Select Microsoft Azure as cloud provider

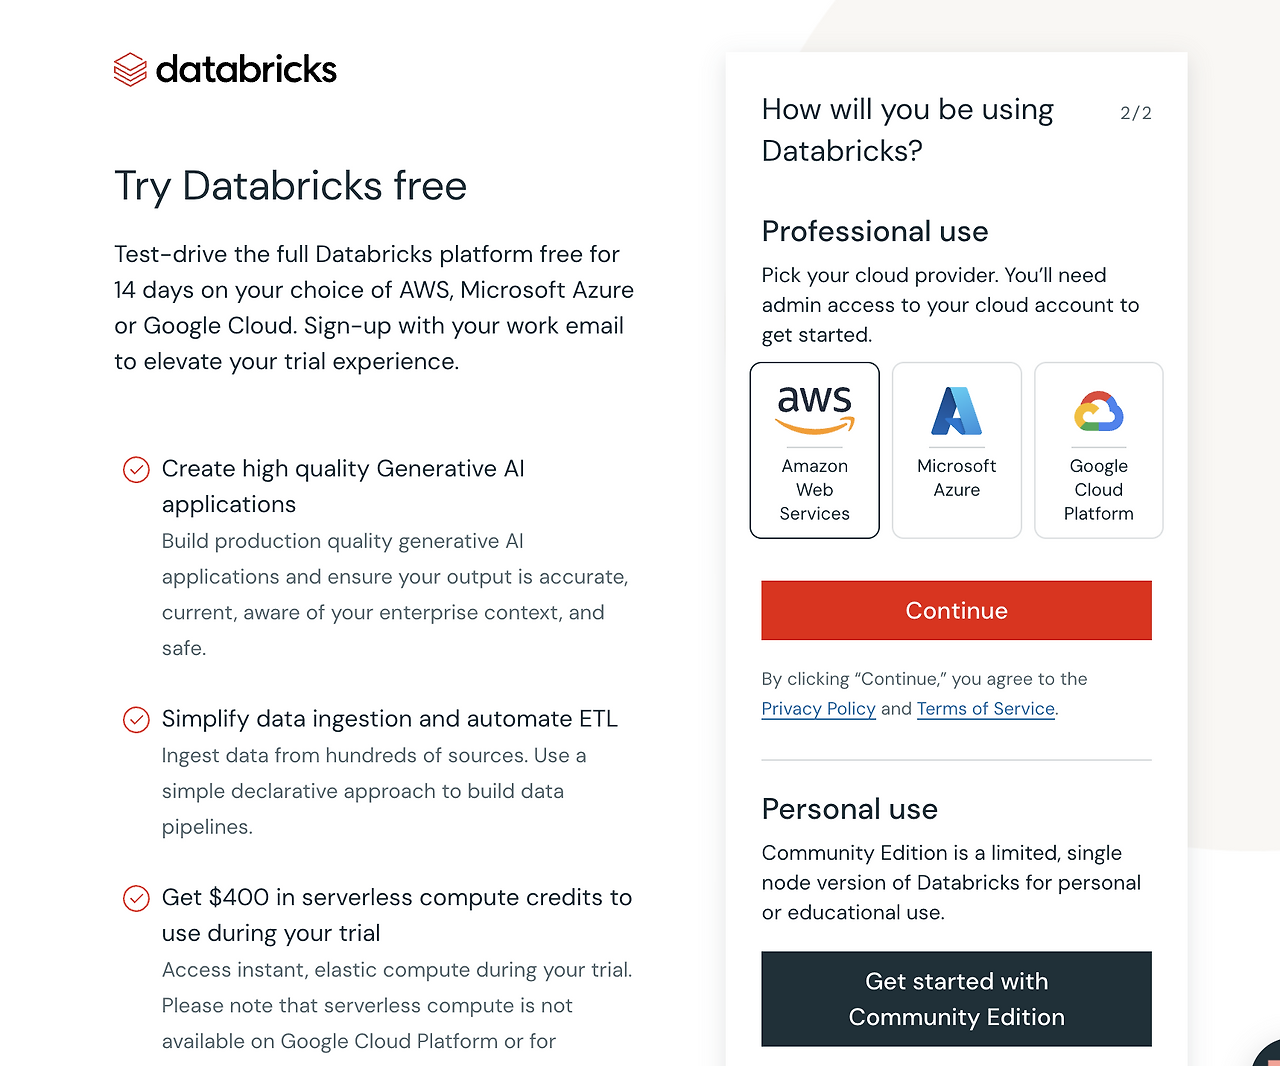(x=956, y=450)
